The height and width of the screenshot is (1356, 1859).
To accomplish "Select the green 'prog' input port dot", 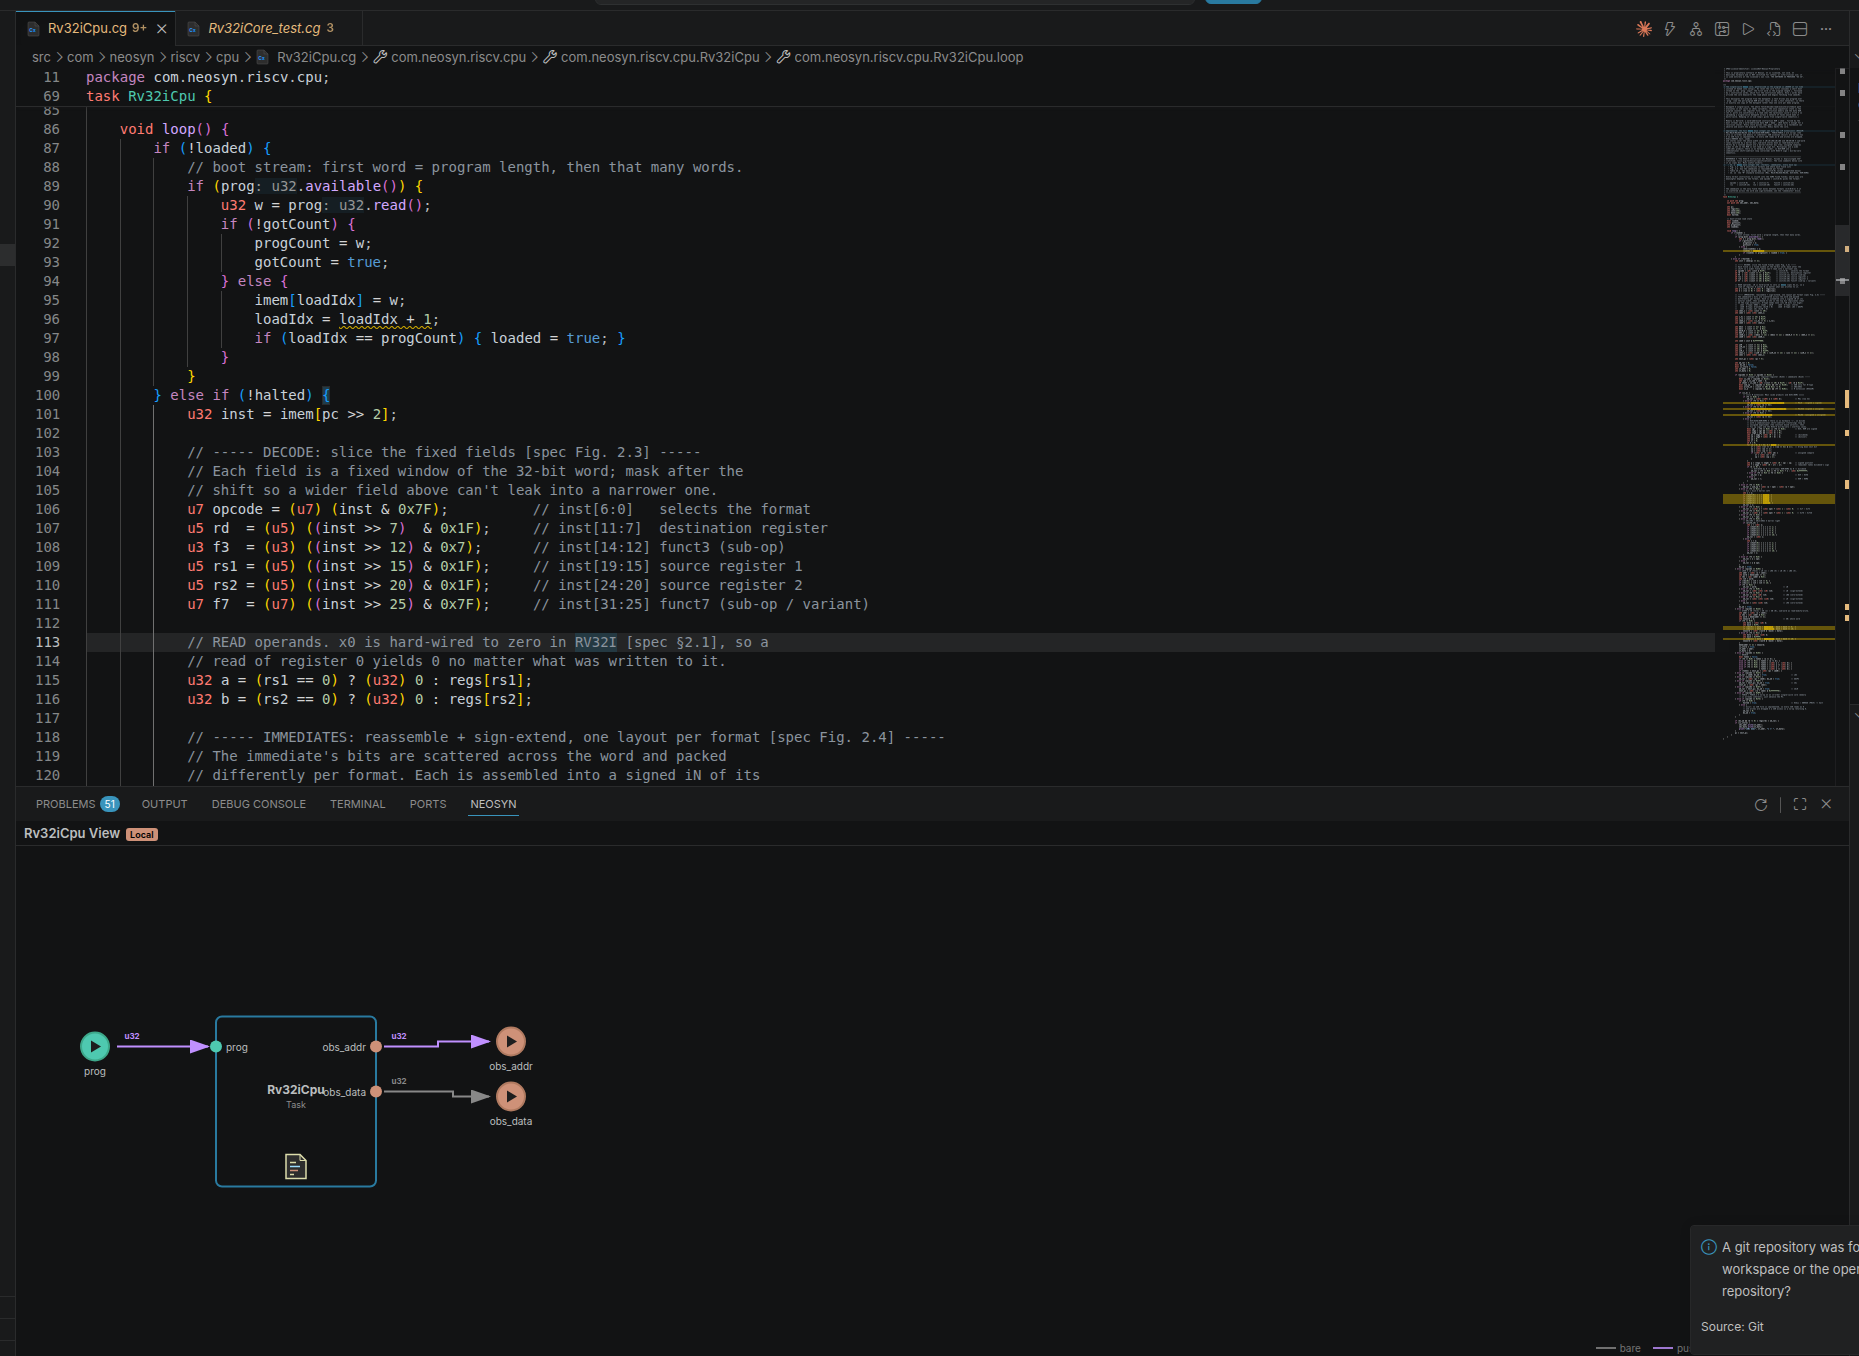I will click(216, 1047).
